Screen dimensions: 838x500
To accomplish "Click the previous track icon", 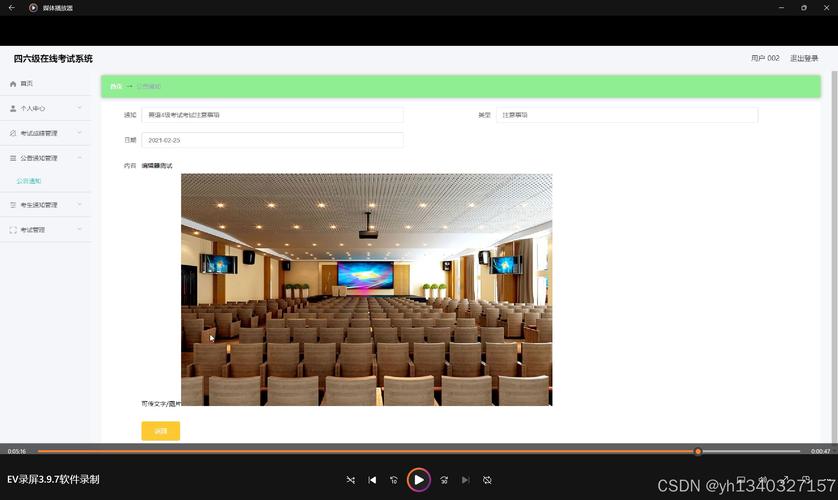I will pos(372,480).
